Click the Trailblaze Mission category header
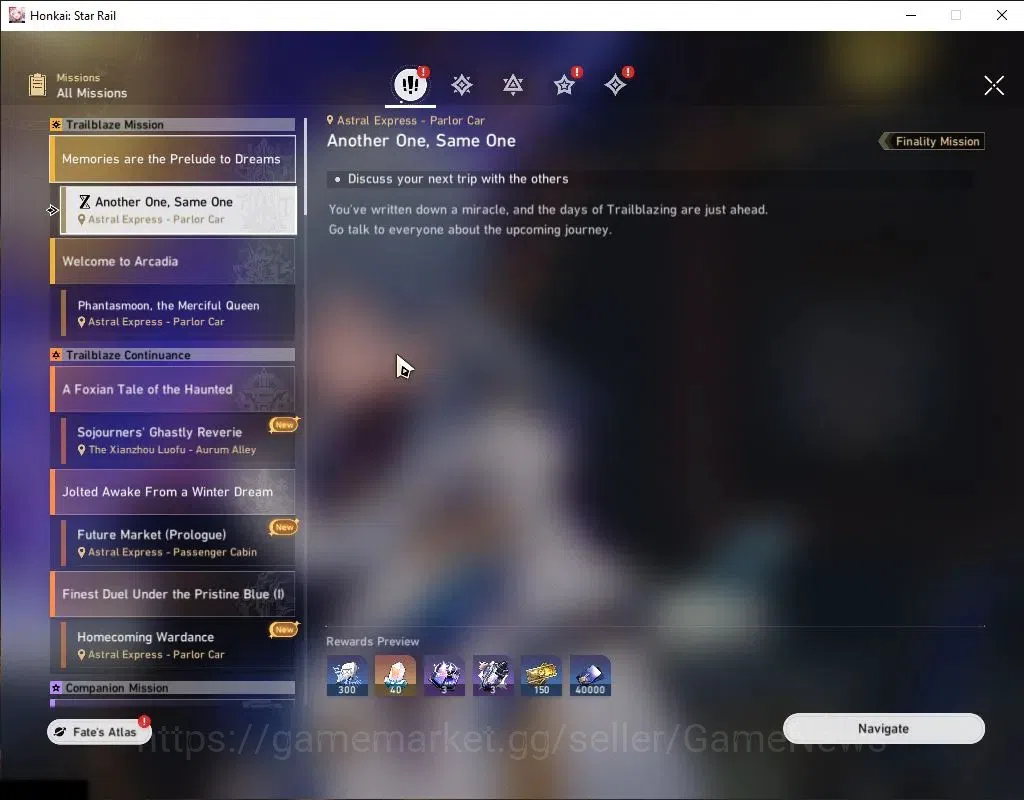The height and width of the screenshot is (800, 1024). 172,125
